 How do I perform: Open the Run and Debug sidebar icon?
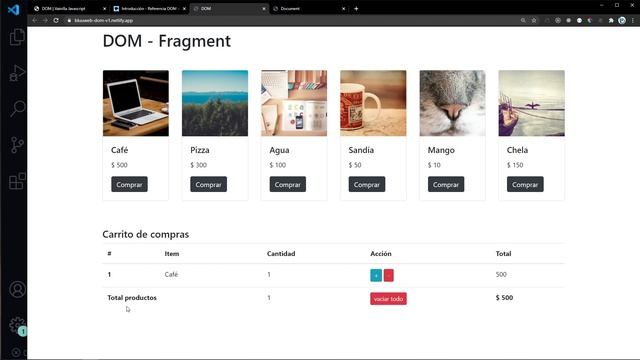pyautogui.click(x=17, y=73)
